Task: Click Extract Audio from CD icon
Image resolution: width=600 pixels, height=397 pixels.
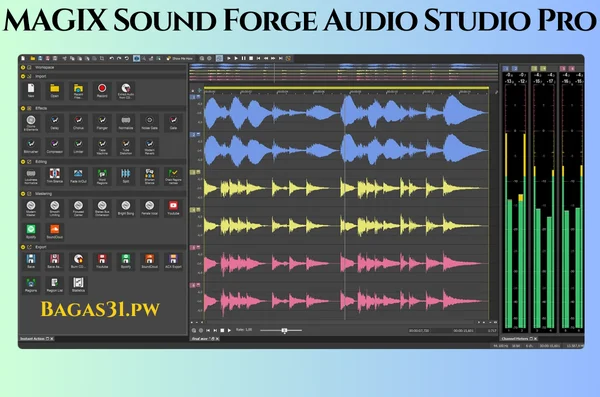Action: tap(126, 90)
